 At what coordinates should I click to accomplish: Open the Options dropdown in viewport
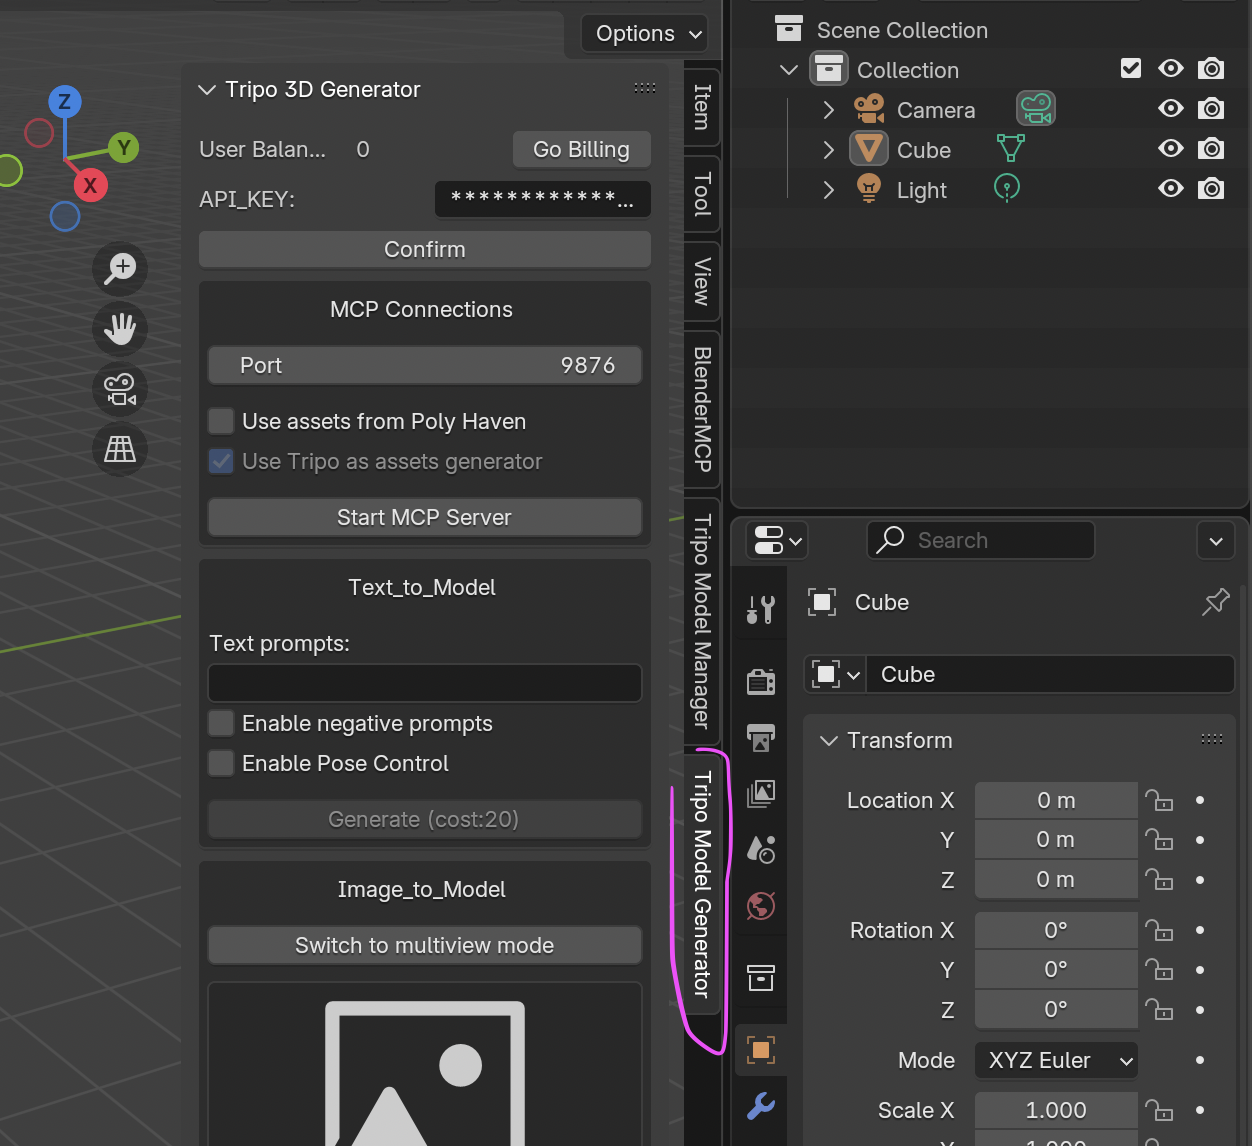coord(645,33)
